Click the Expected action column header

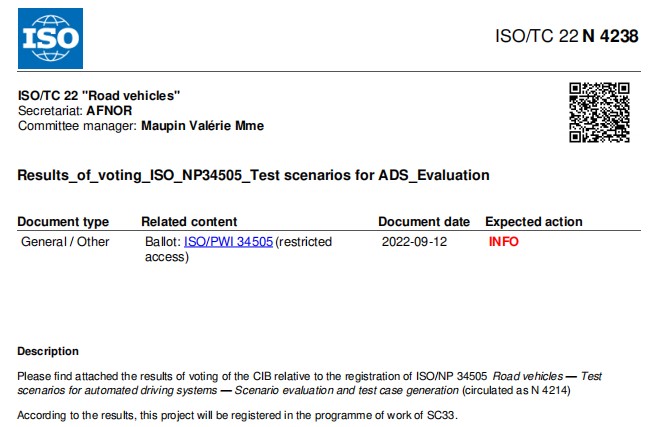point(533,222)
